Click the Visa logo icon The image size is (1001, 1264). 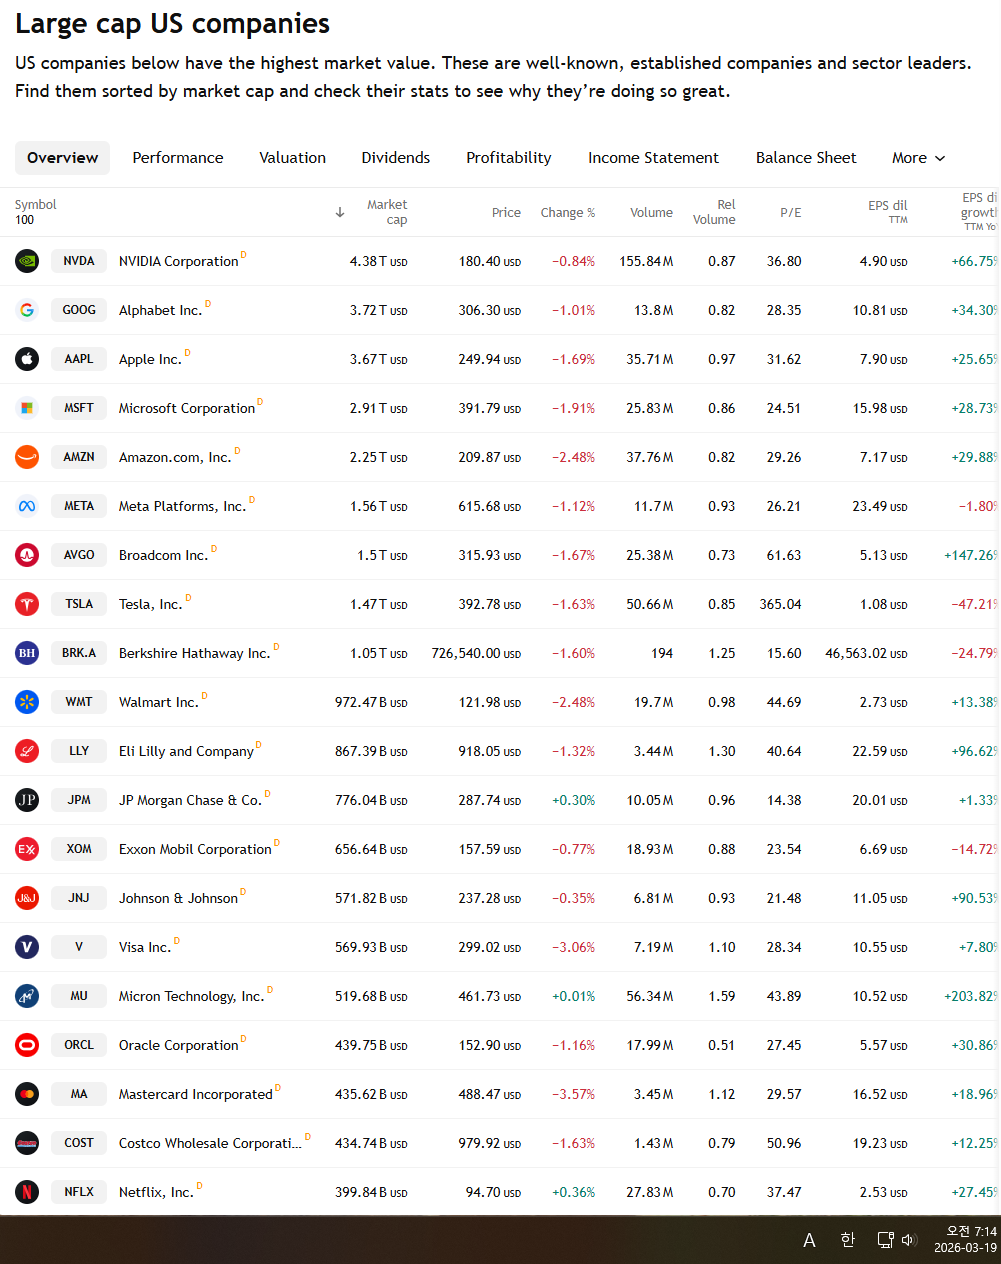27,947
